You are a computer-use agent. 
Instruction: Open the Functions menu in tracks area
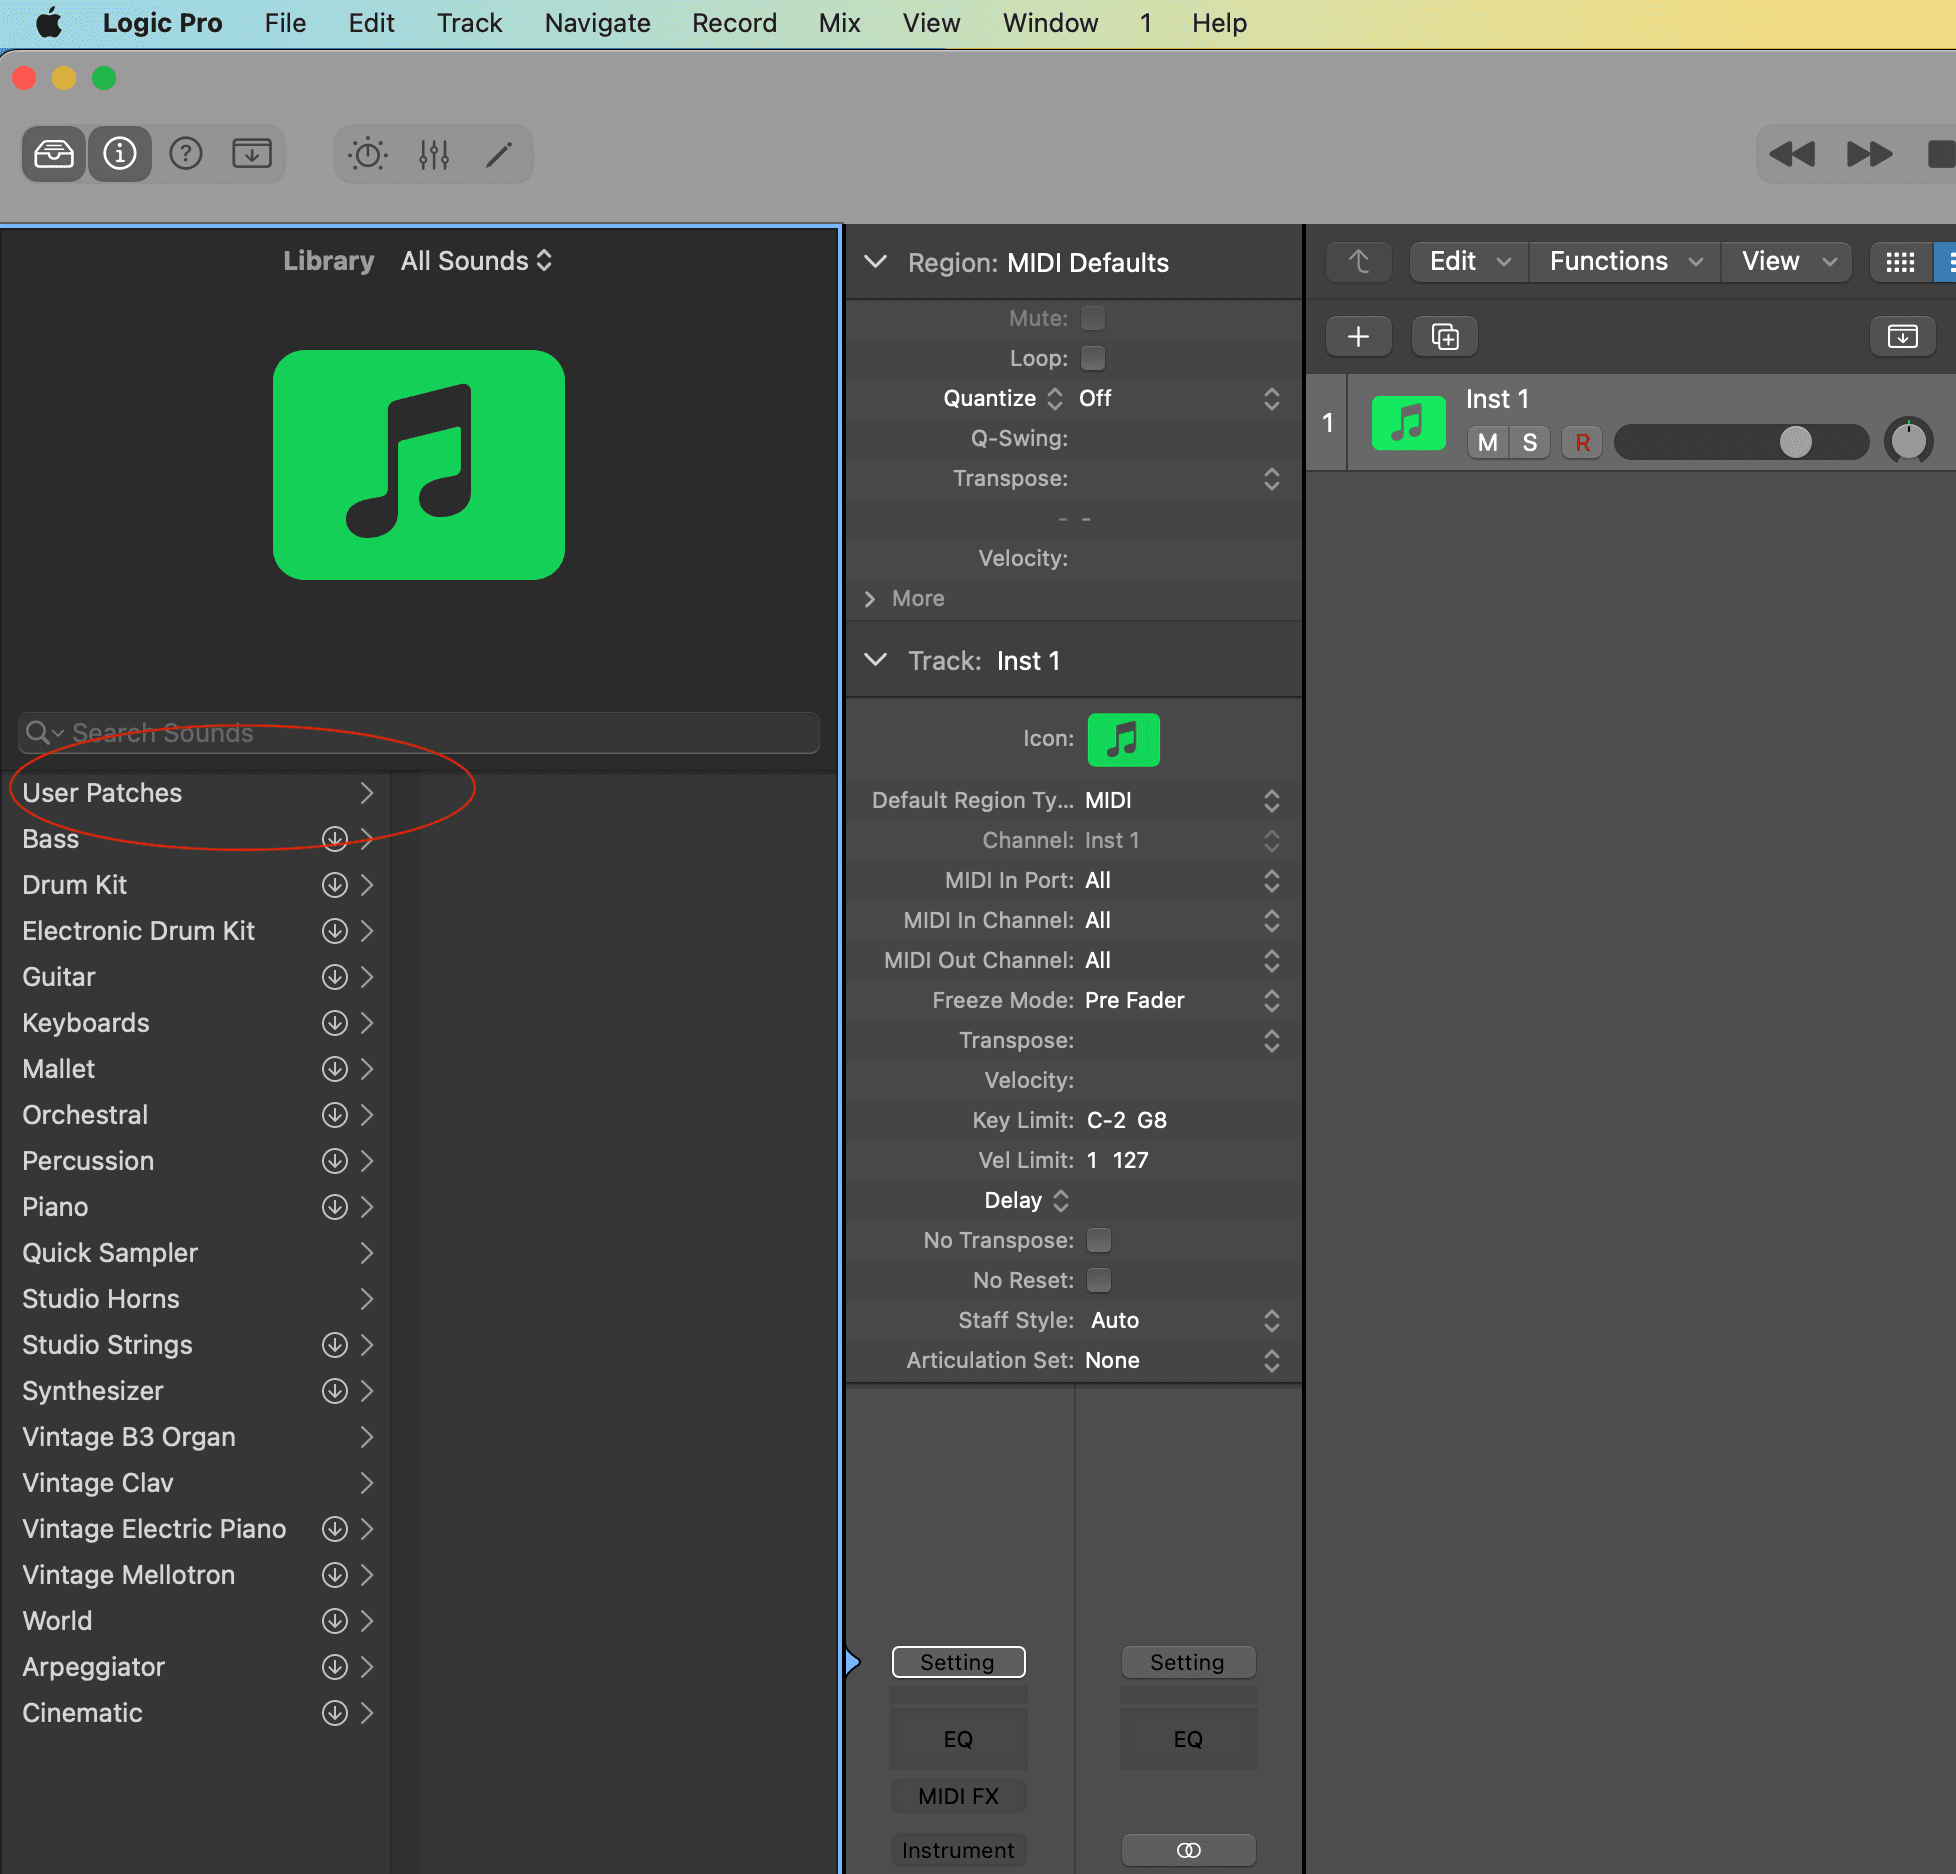[x=1625, y=262]
